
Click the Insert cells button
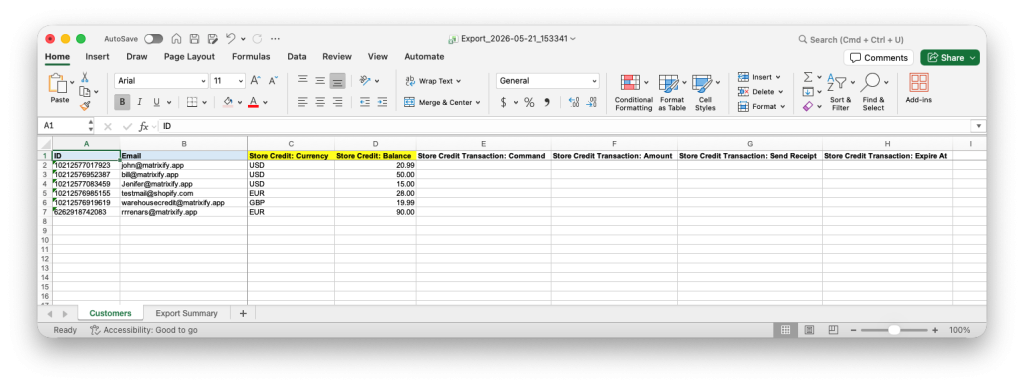click(x=758, y=77)
